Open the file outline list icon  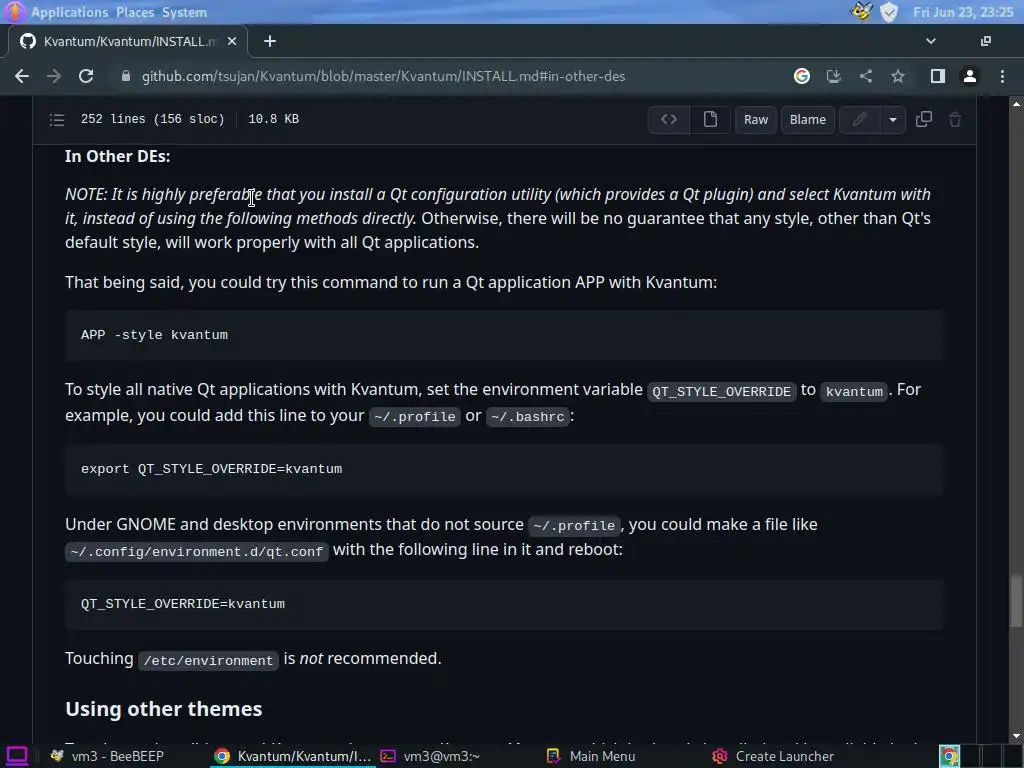click(x=57, y=120)
